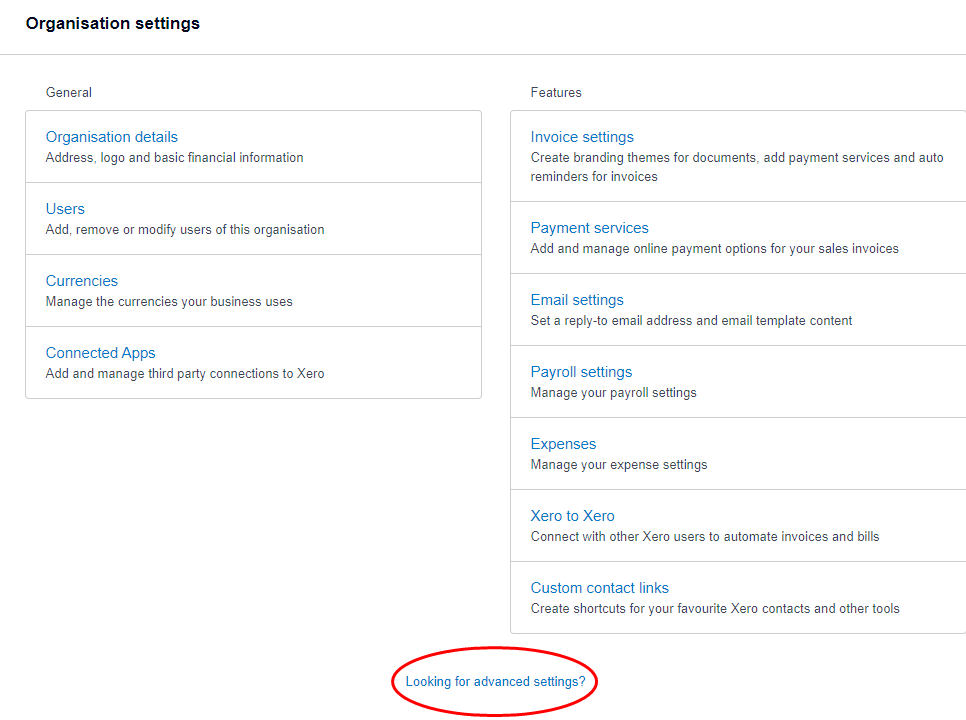Click 'Looking for advanced settings?' link
Image resolution: width=966 pixels, height=720 pixels.
click(495, 681)
